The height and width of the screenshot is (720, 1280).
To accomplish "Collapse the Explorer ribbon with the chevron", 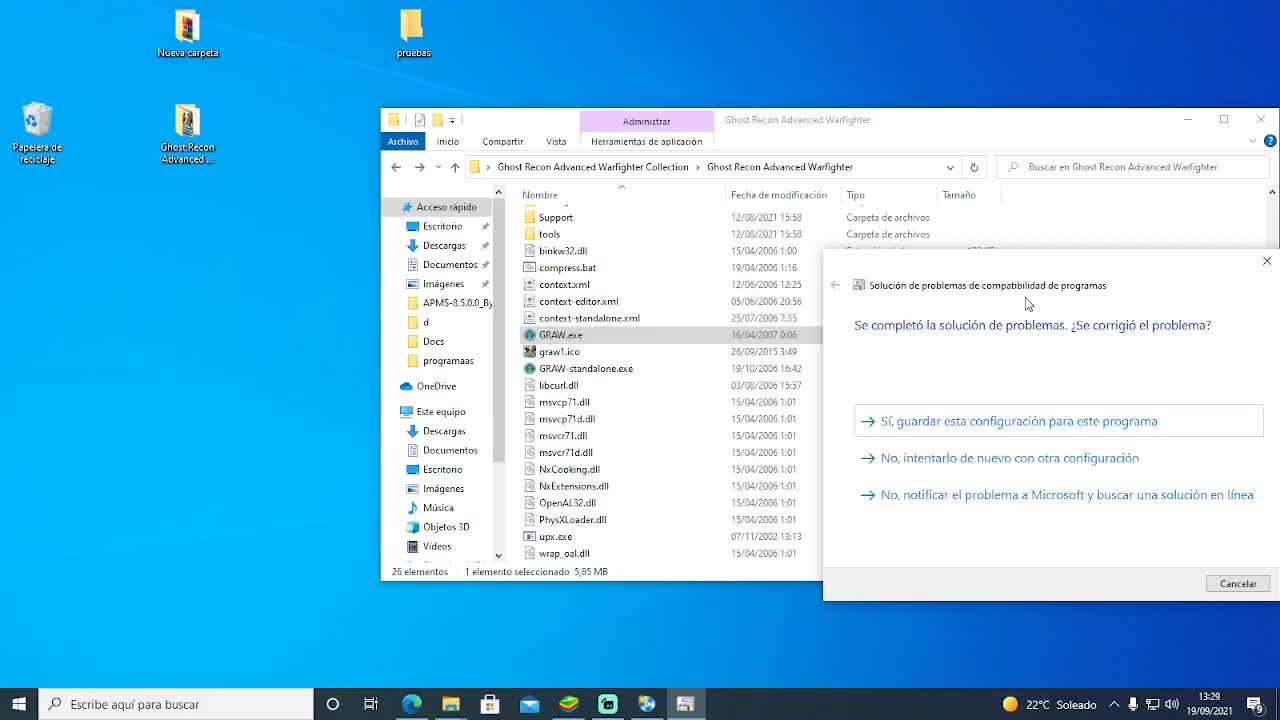I will click(x=1253, y=141).
